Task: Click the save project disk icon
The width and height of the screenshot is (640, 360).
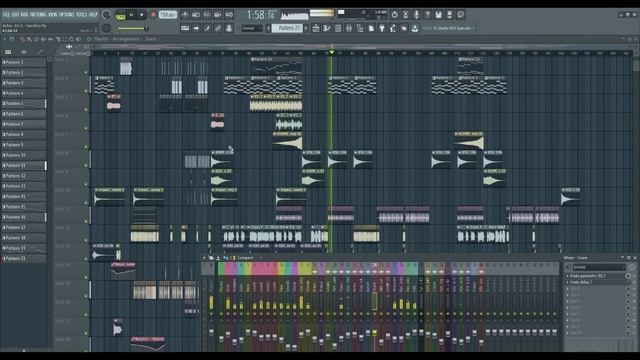Action: 439,15
